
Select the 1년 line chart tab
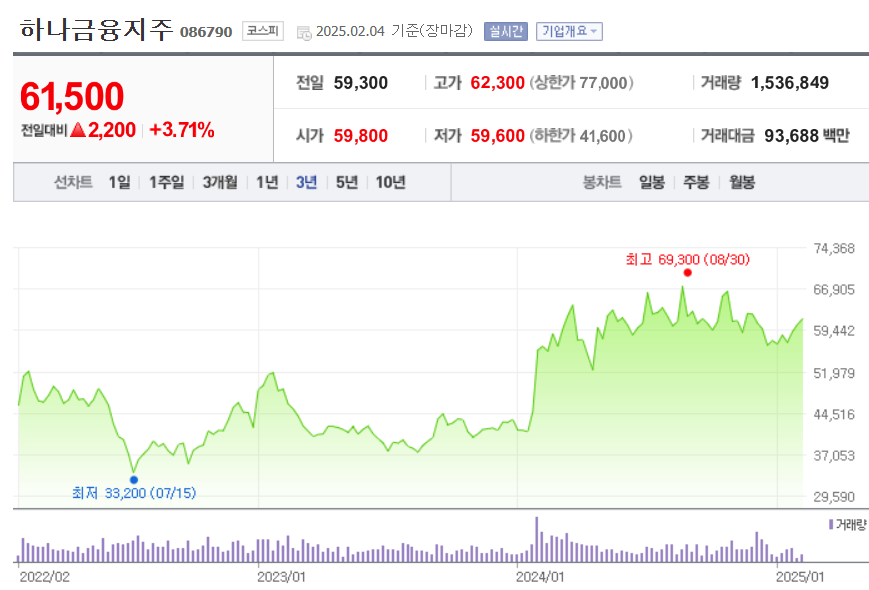click(267, 182)
